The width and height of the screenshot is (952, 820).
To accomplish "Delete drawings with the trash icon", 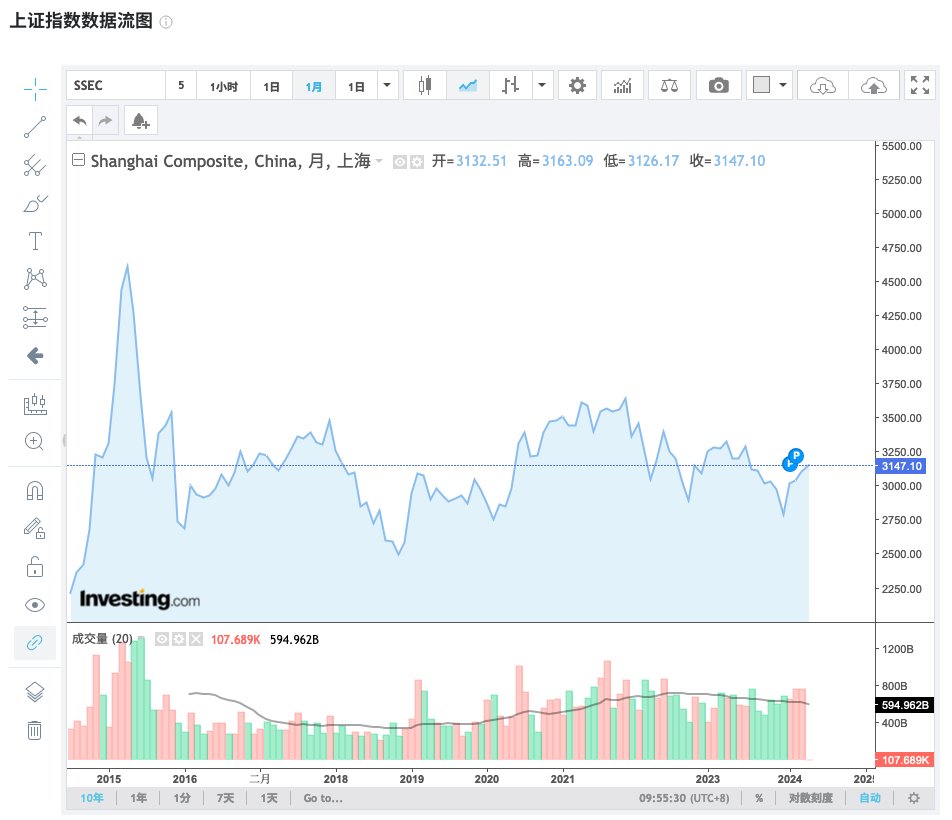I will pos(35,730).
